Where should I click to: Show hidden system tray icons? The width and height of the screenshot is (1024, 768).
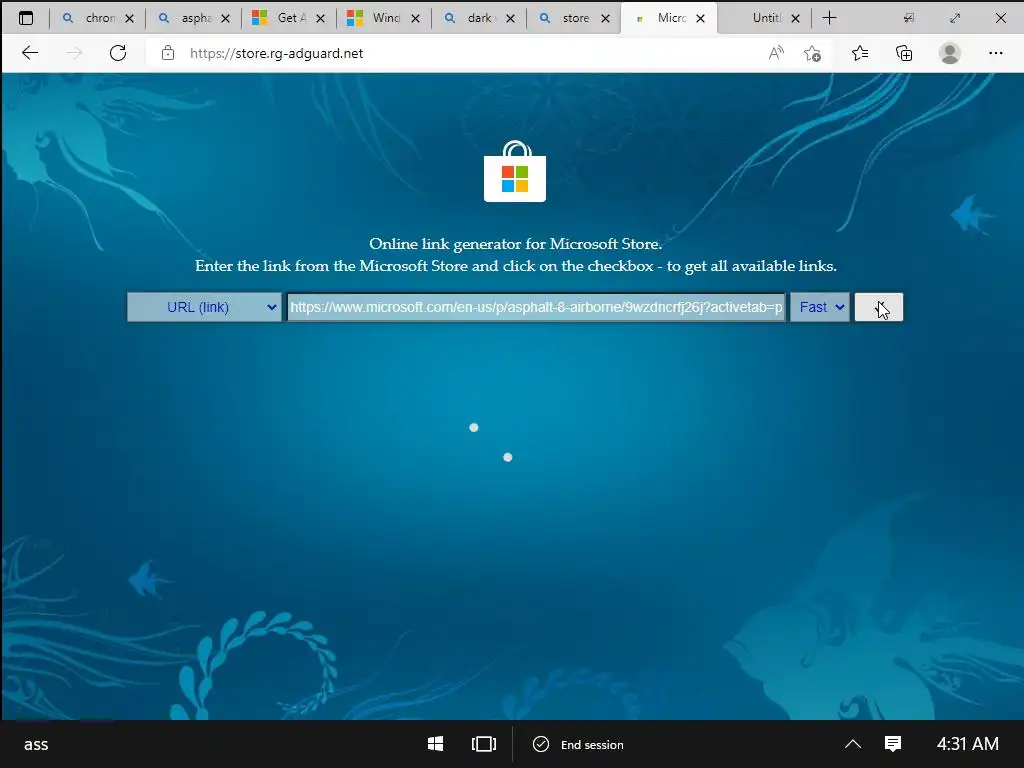[853, 744]
